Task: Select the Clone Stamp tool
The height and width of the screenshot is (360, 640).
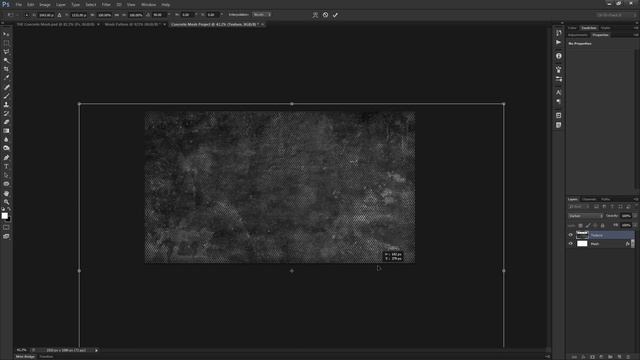Action: click(6, 104)
